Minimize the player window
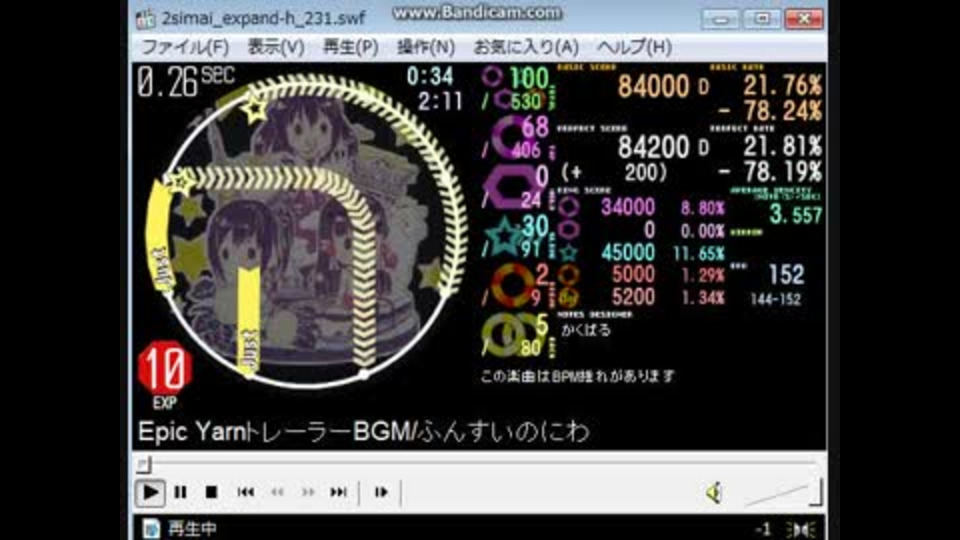 click(x=720, y=19)
